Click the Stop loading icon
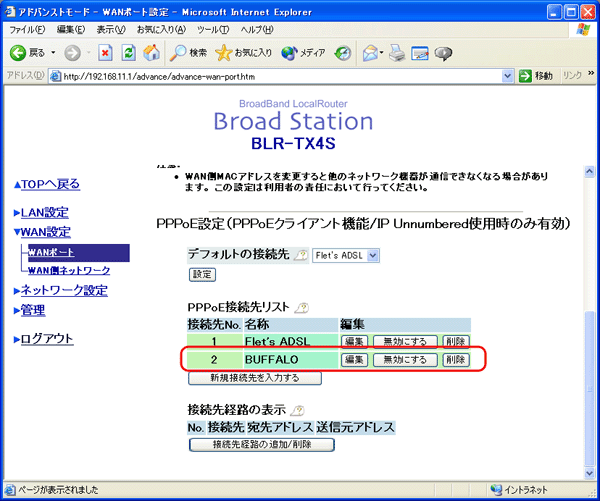Image resolution: width=600 pixels, height=501 pixels. [x=105, y=52]
